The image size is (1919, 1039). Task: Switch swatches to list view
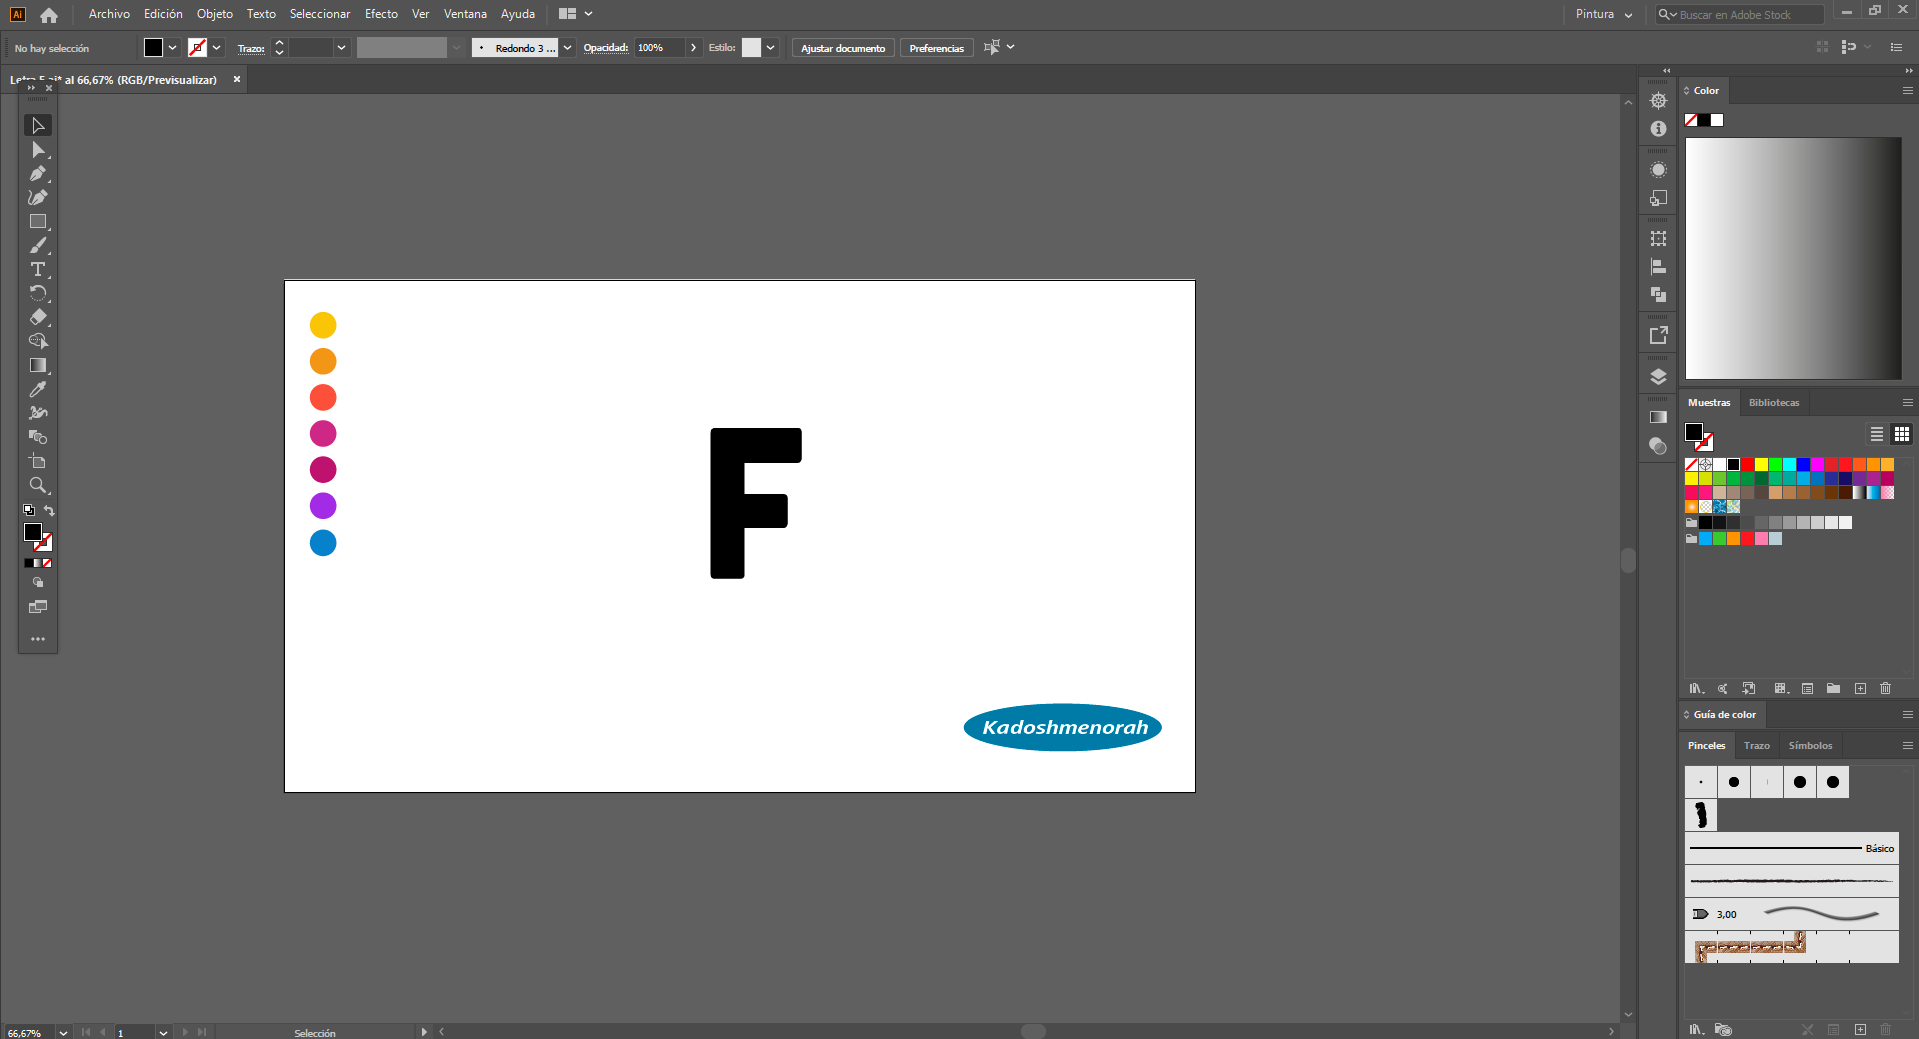point(1877,434)
